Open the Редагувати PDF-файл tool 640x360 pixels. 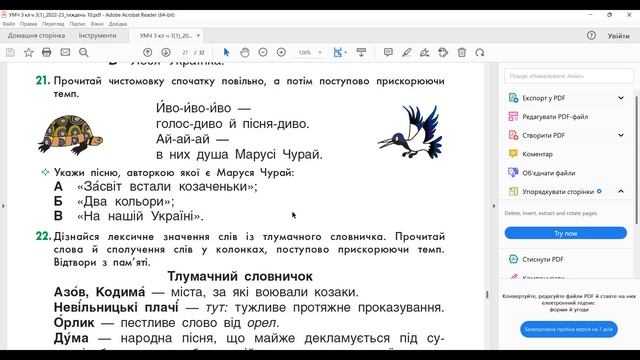pos(548,117)
